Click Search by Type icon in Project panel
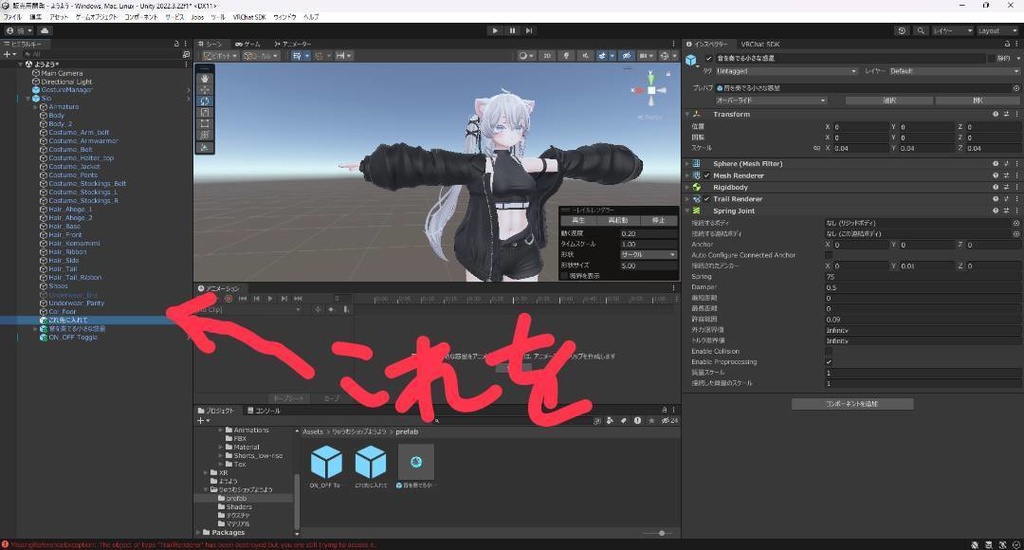 [x=609, y=421]
